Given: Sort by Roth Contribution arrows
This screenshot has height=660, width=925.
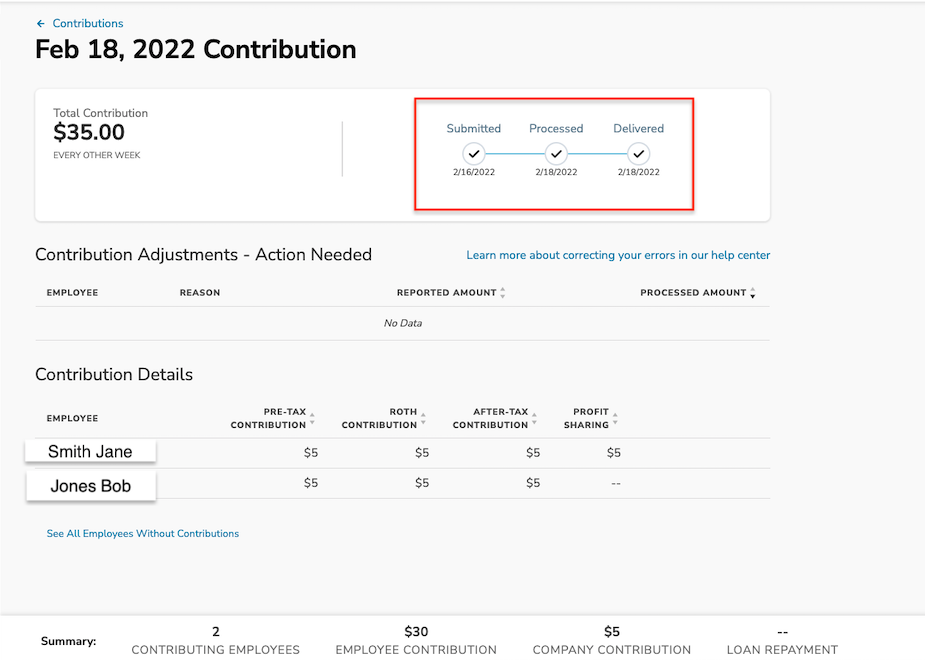Looking at the screenshot, I should (x=423, y=418).
